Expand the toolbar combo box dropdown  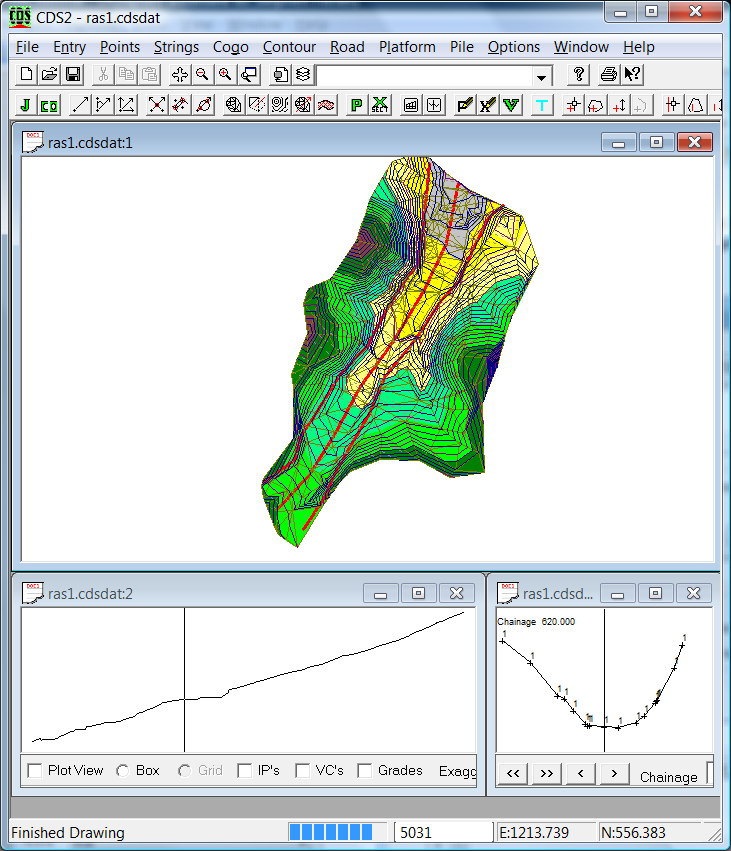tap(542, 76)
